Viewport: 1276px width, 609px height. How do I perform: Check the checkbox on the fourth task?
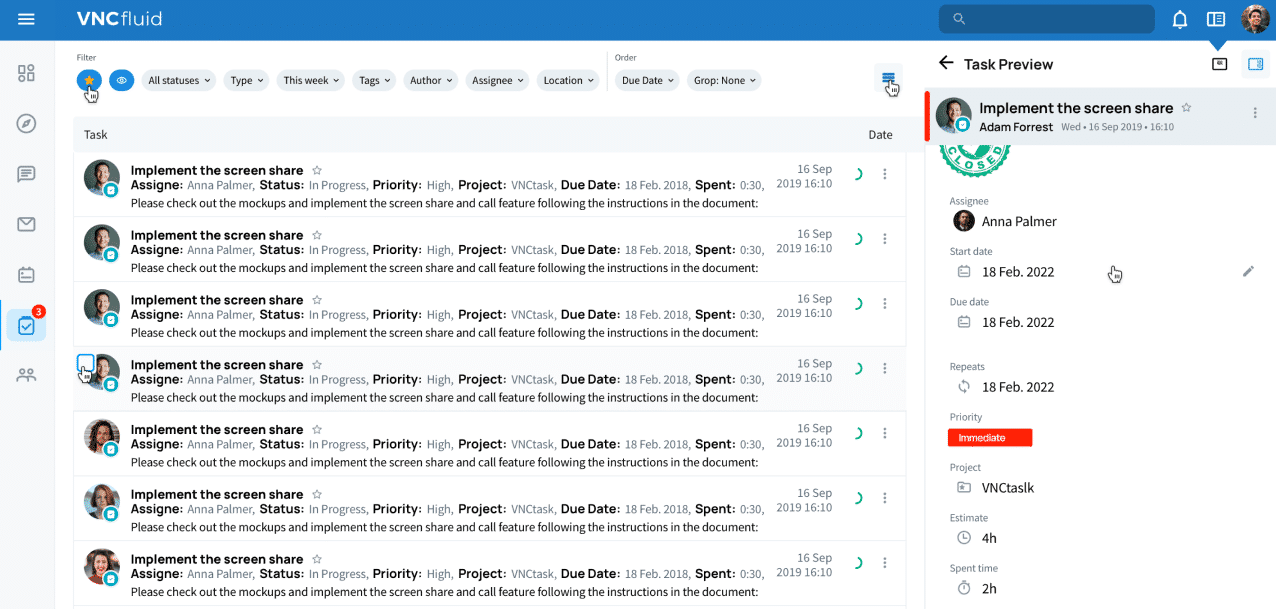point(86,363)
